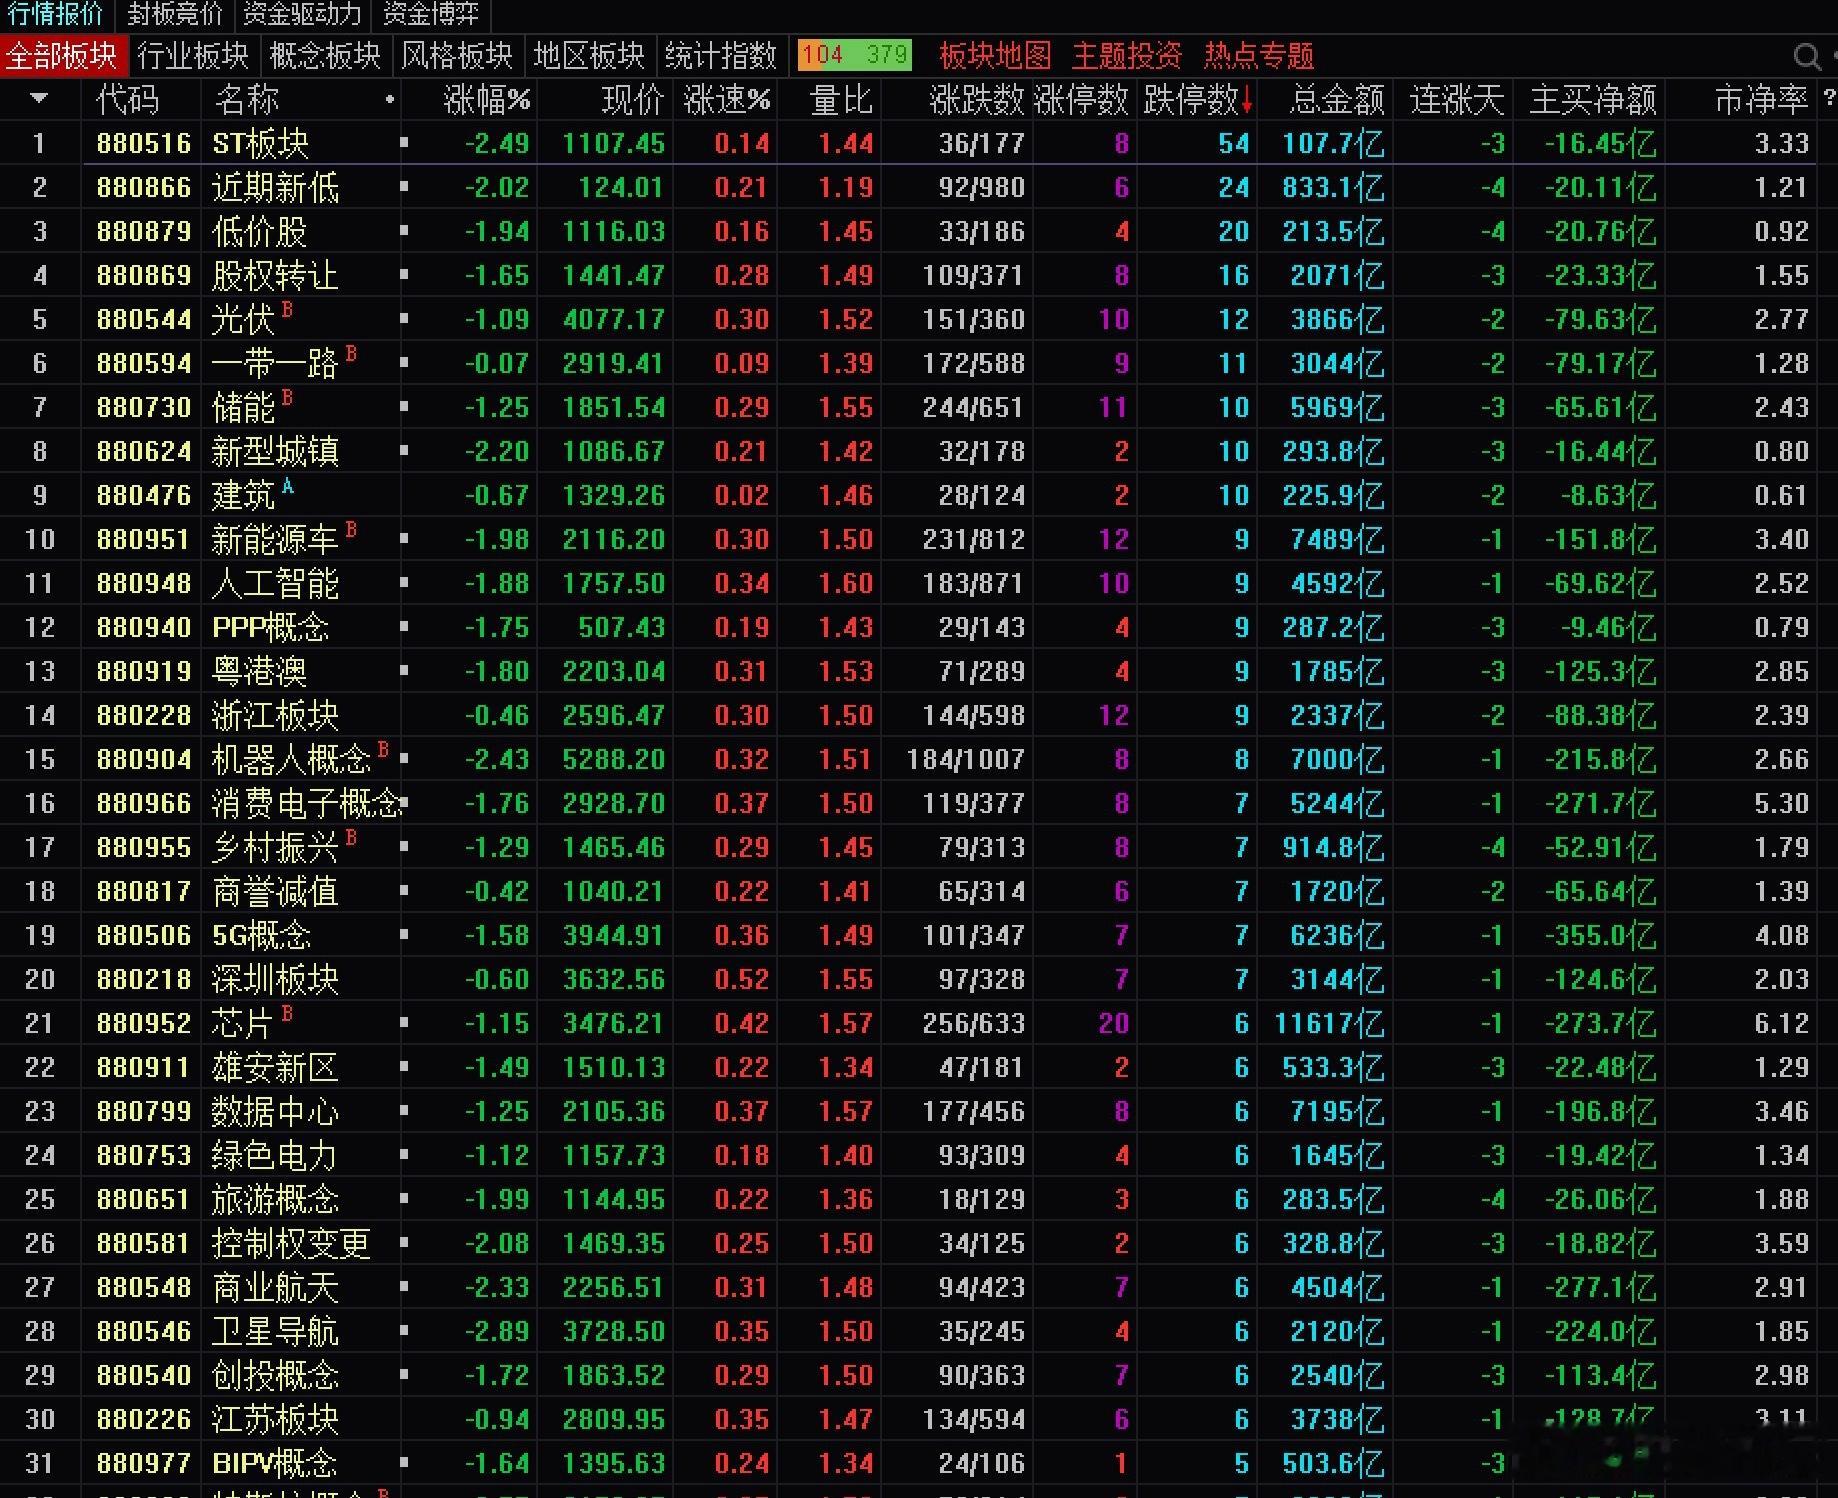Sort by 代码 column header
Viewport: 1838px width, 1498px height.
tap(127, 99)
